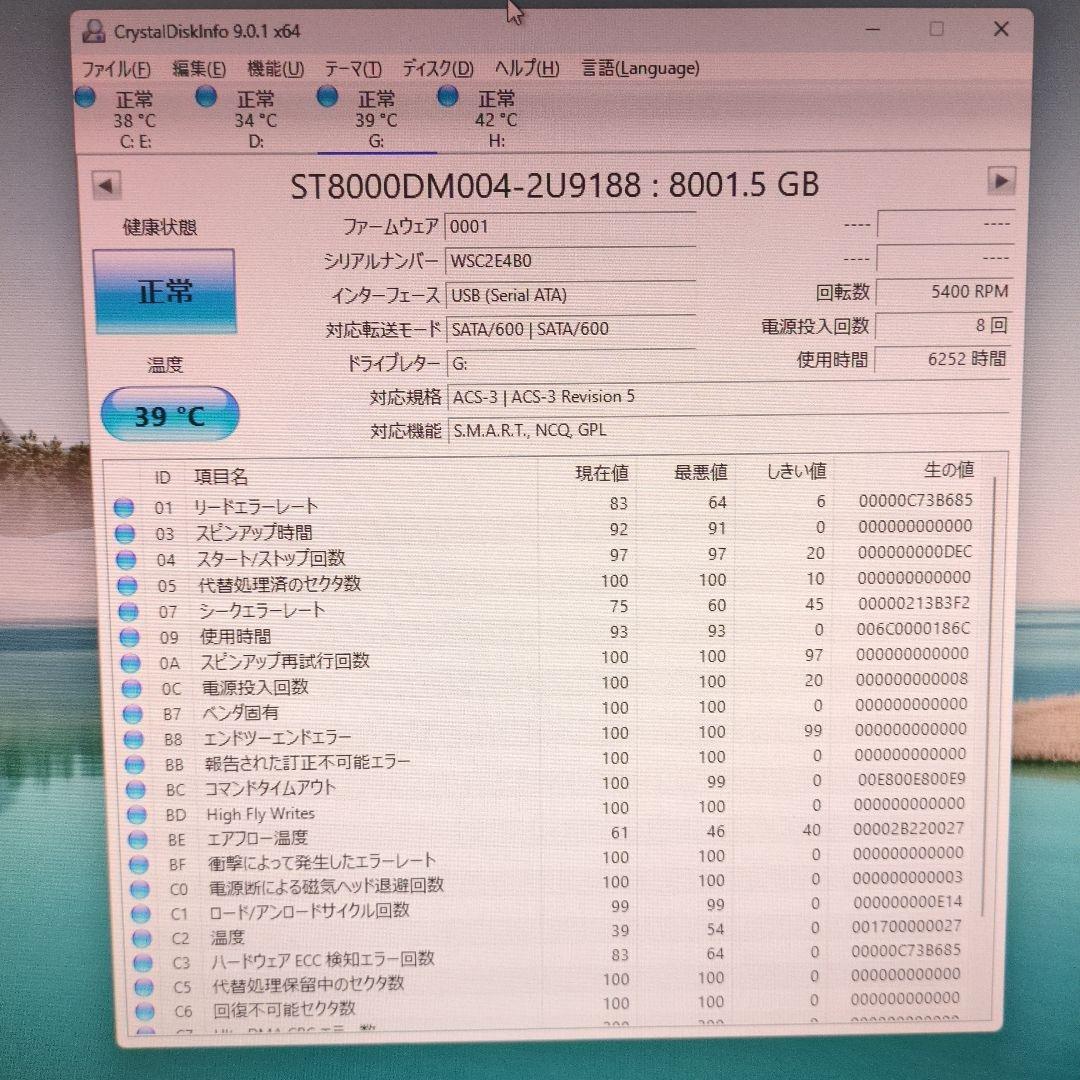Click the status orb for row C2 温度
Image resolution: width=1080 pixels, height=1080 pixels.
click(x=142, y=939)
